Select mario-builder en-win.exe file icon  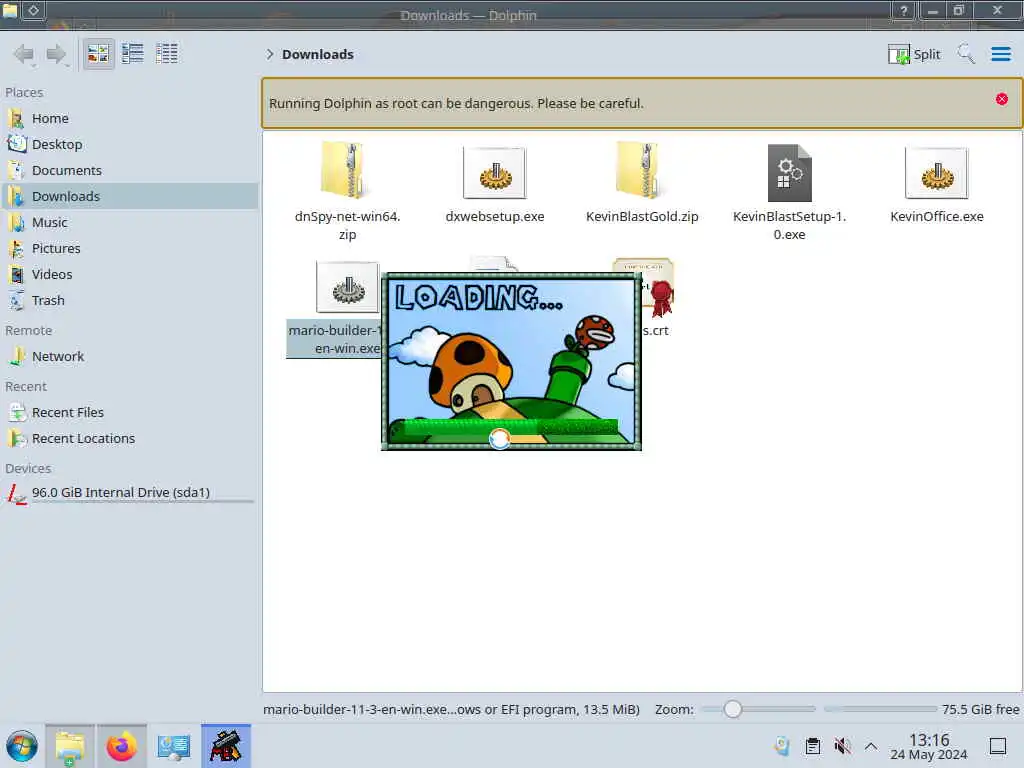[348, 287]
